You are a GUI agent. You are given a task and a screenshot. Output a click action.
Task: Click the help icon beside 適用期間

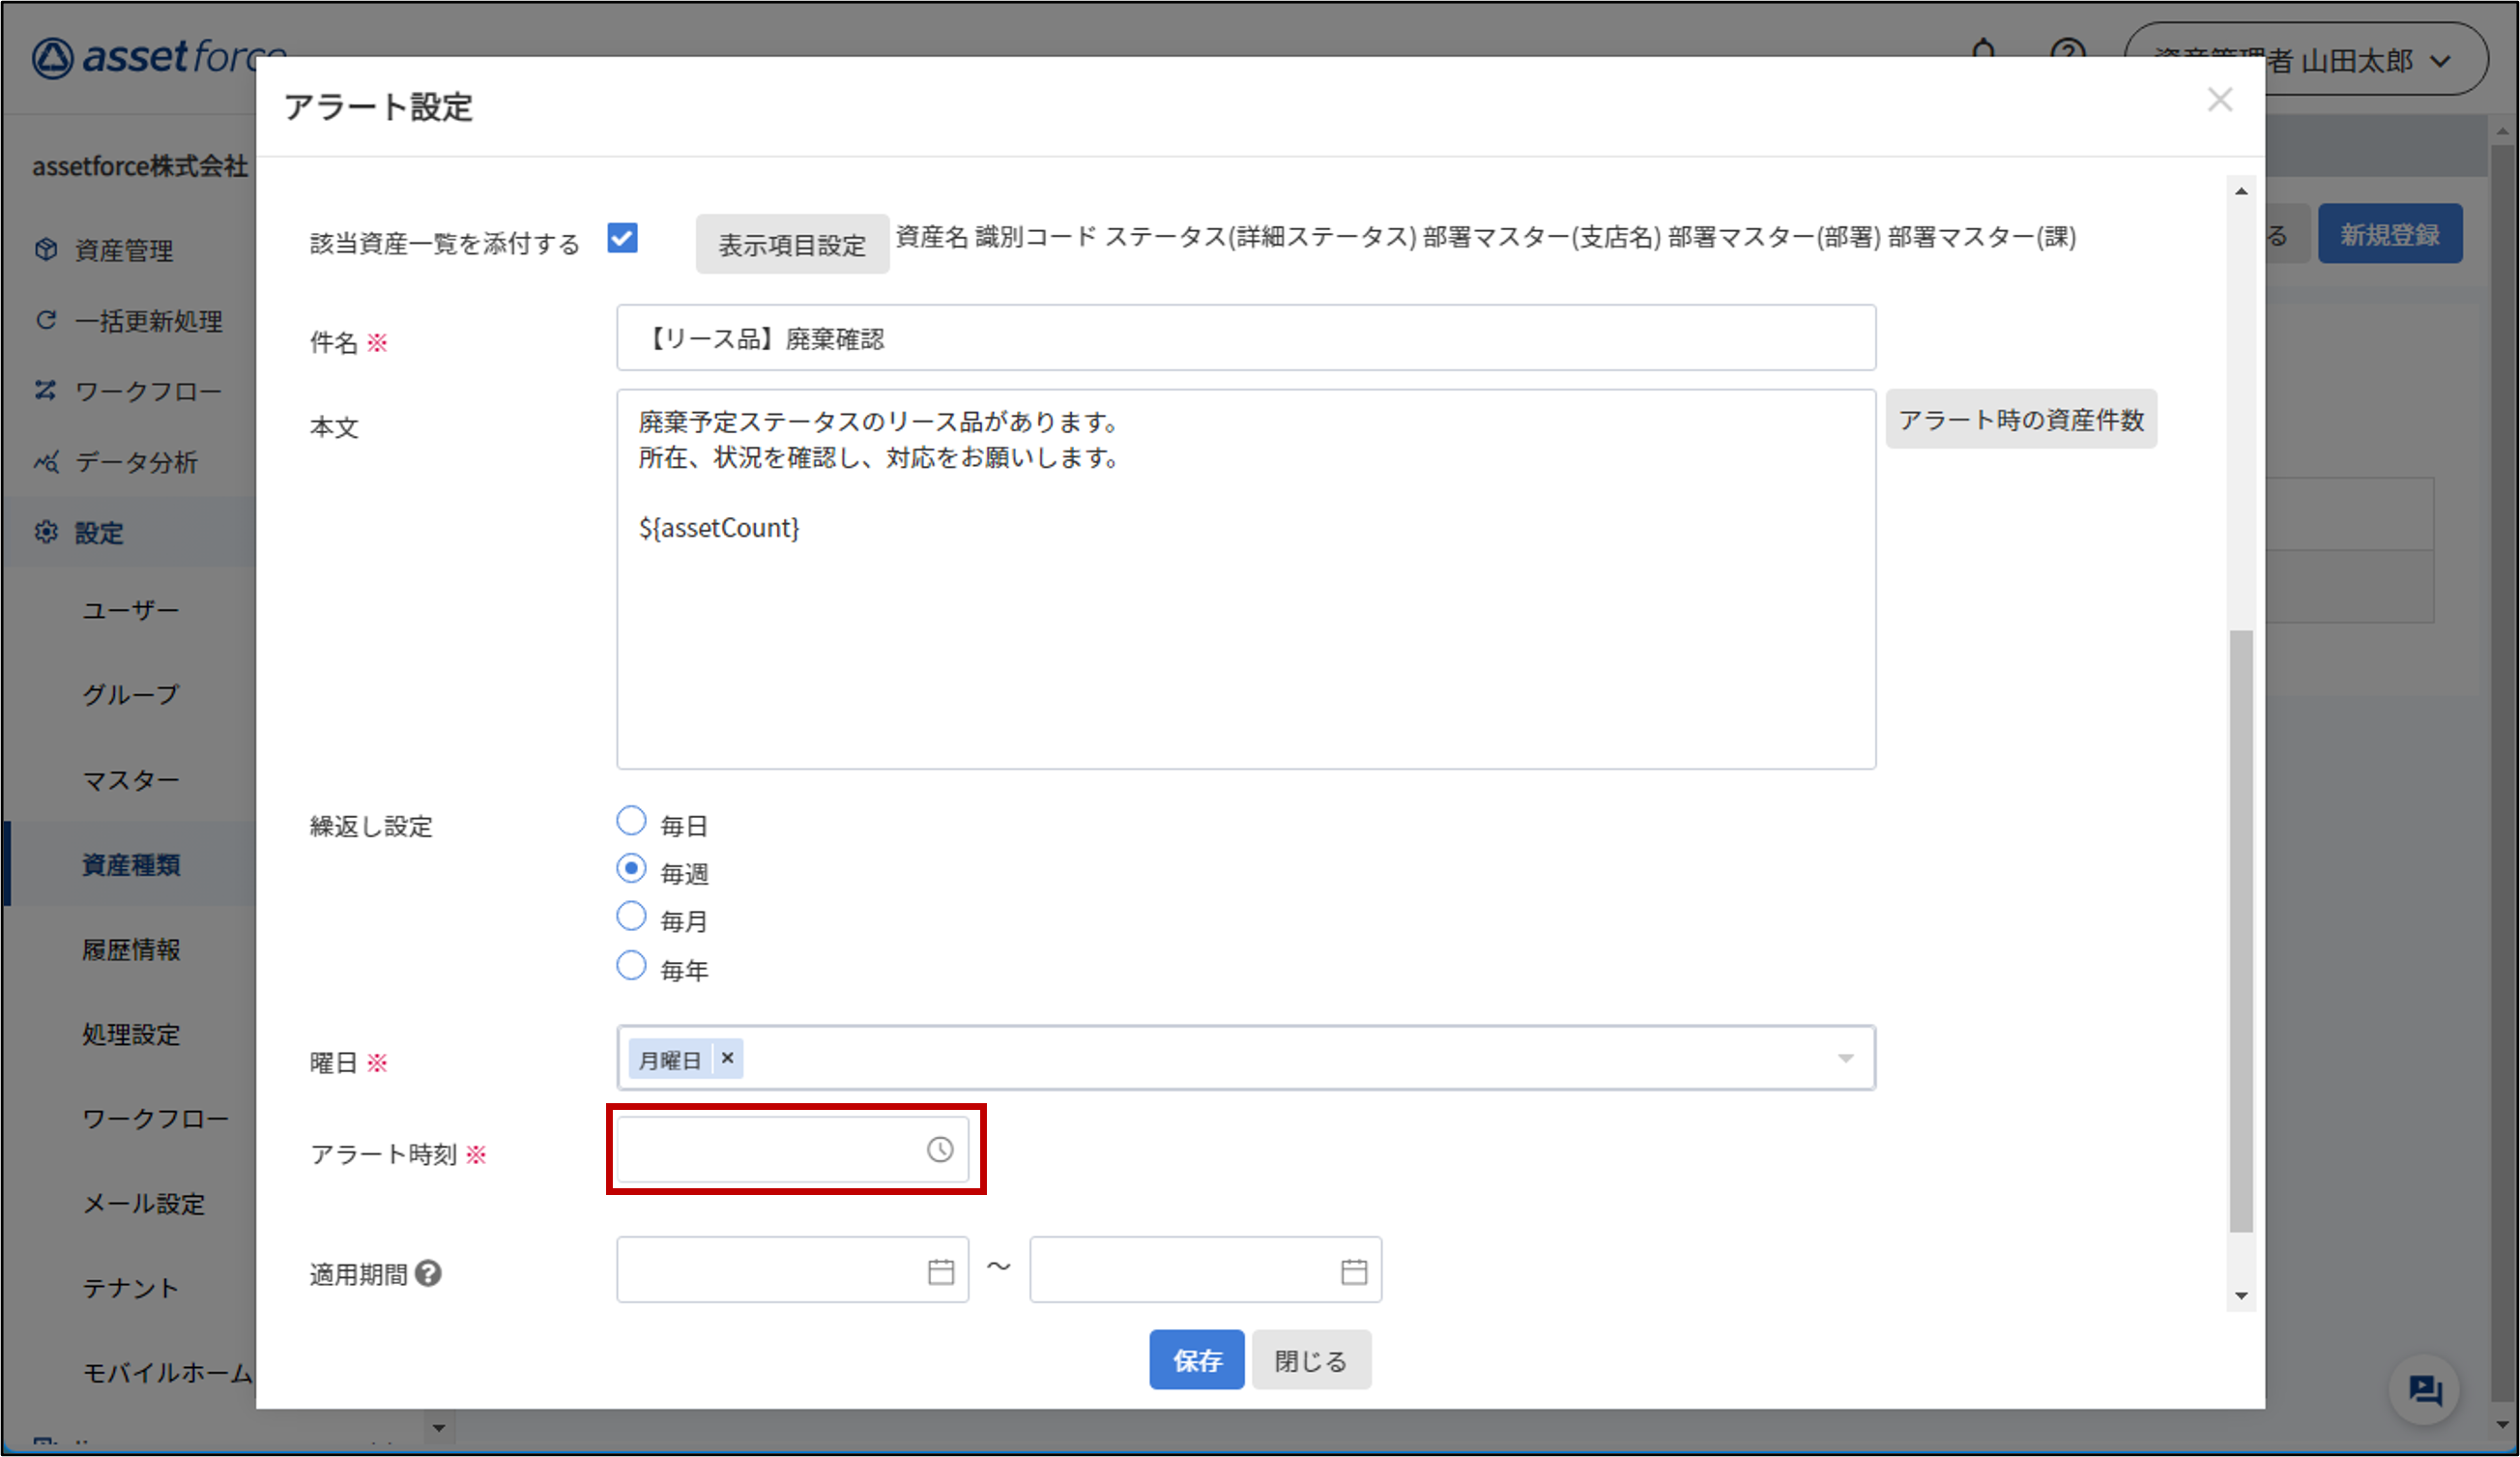coord(428,1273)
